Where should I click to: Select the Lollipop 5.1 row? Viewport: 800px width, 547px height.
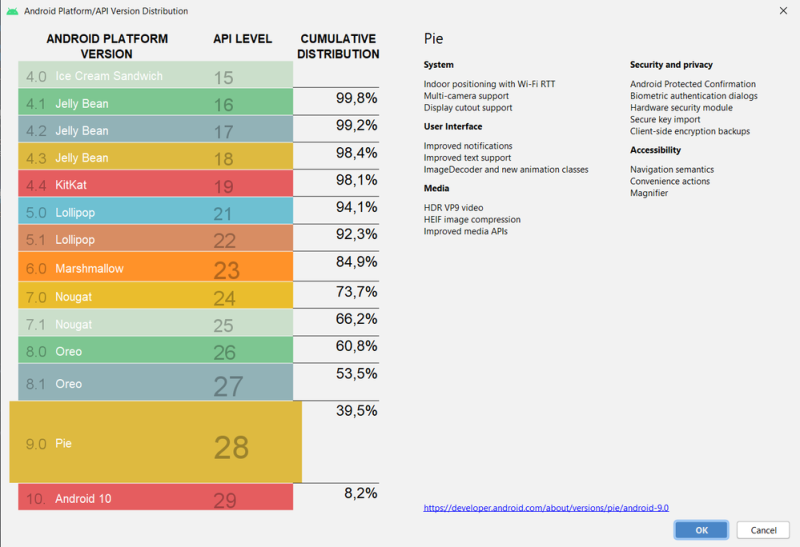click(x=155, y=239)
